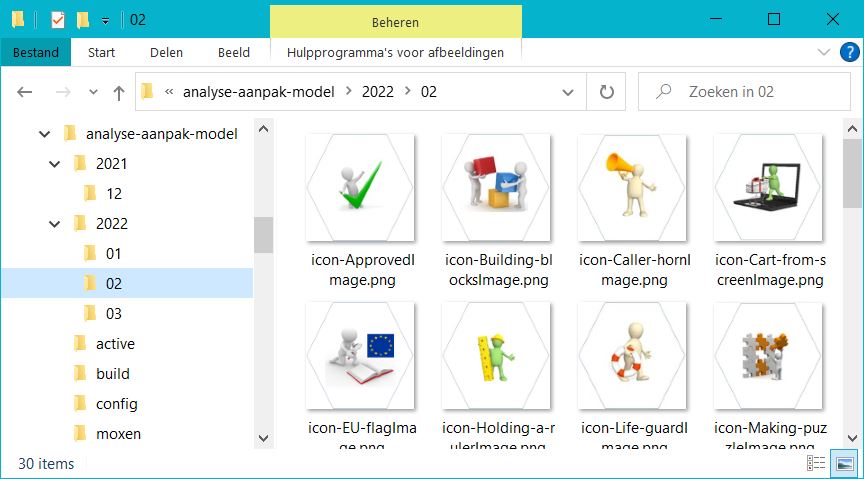
Task: Click the Back navigation arrow
Action: point(25,92)
